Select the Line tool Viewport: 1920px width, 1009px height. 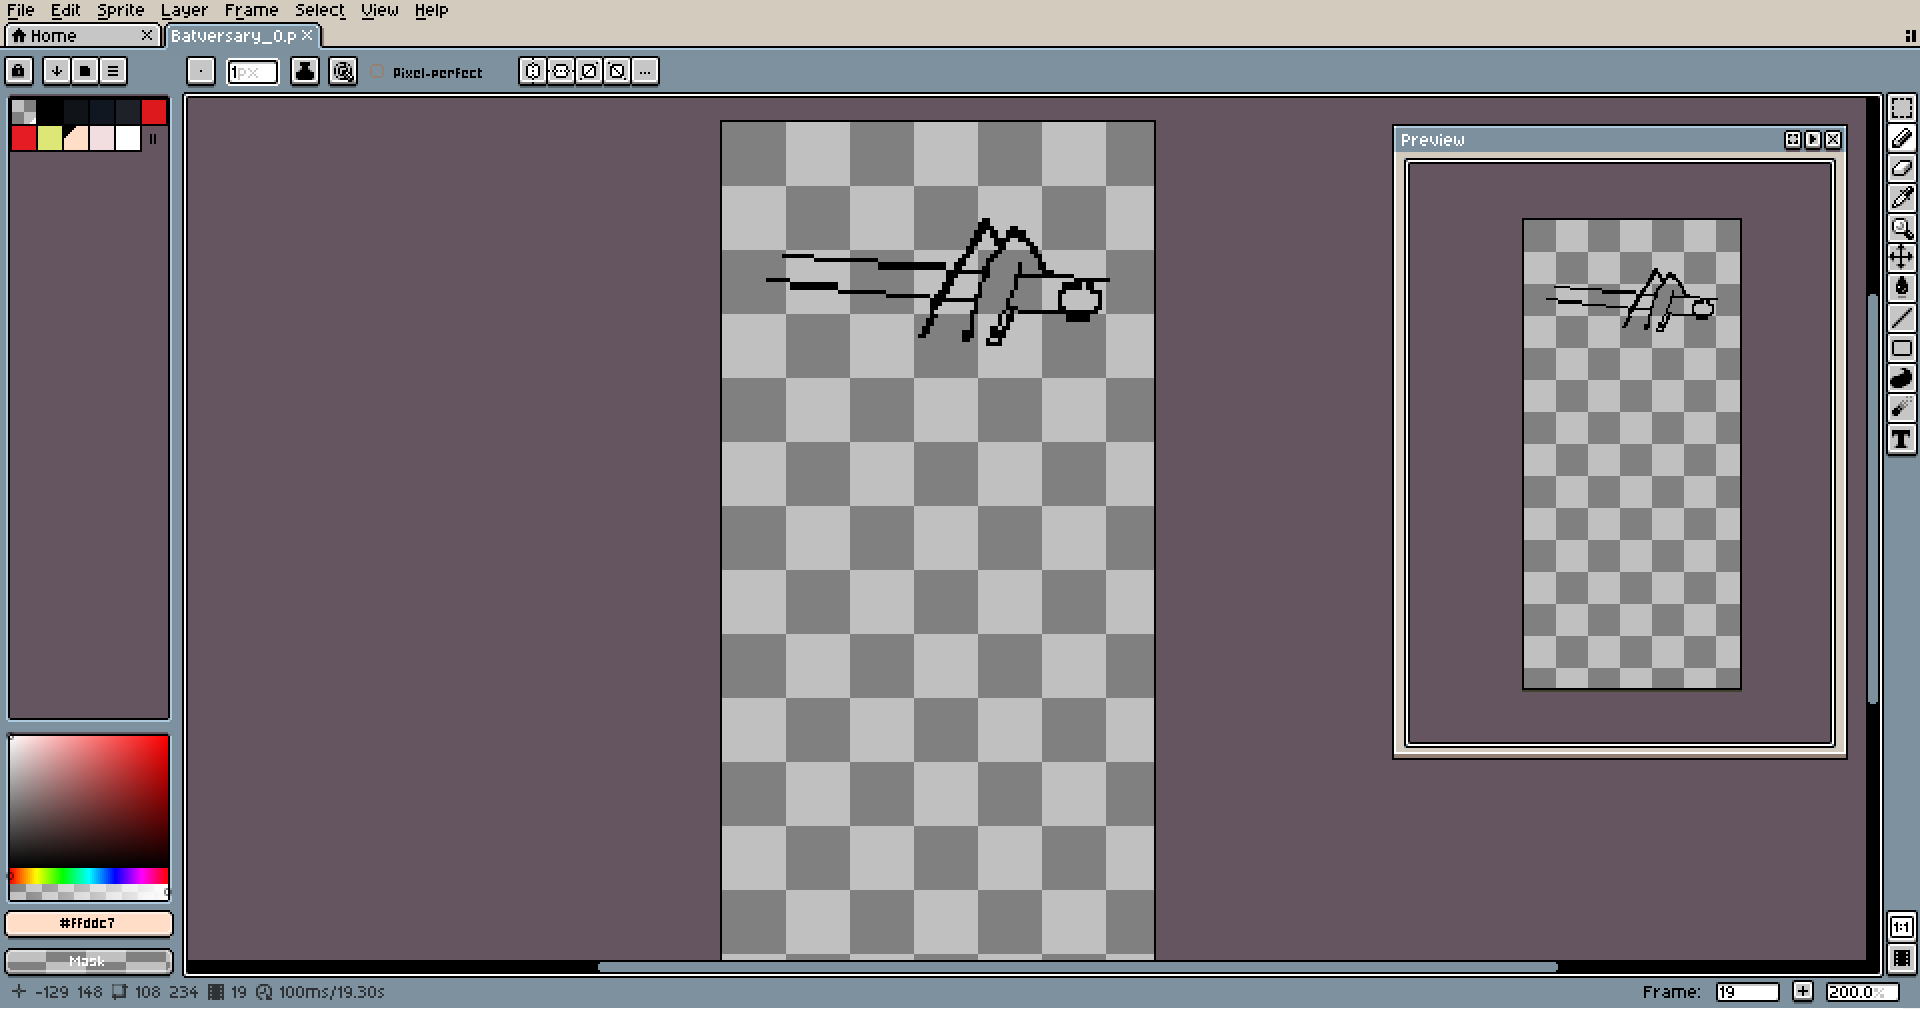(x=1901, y=319)
